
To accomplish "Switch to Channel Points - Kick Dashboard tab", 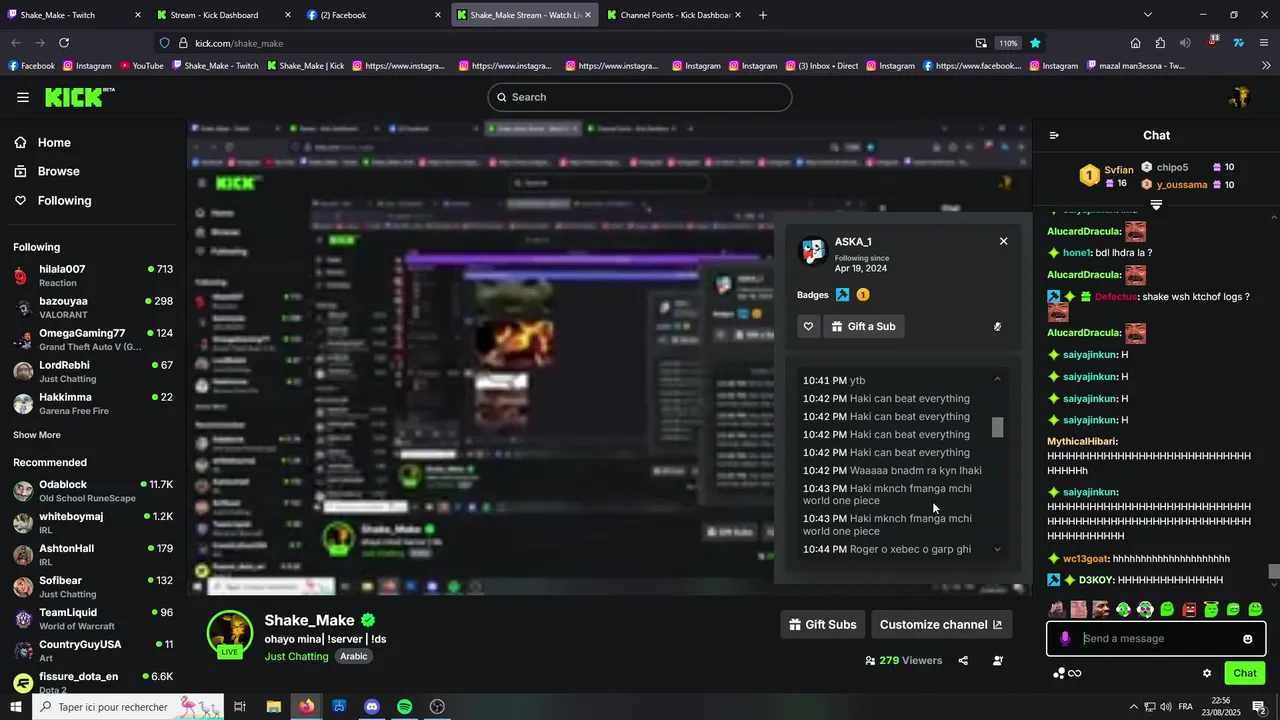I will click(x=674, y=15).
